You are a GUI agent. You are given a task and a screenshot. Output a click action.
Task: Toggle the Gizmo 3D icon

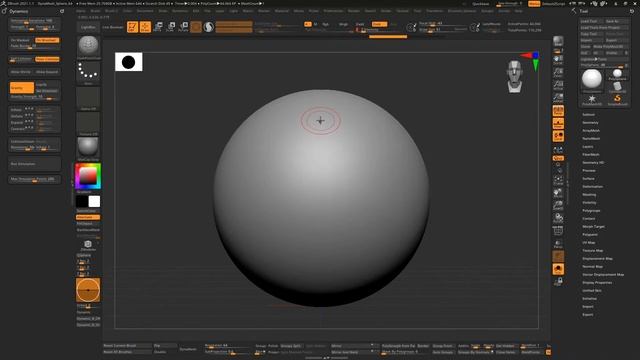[196, 27]
